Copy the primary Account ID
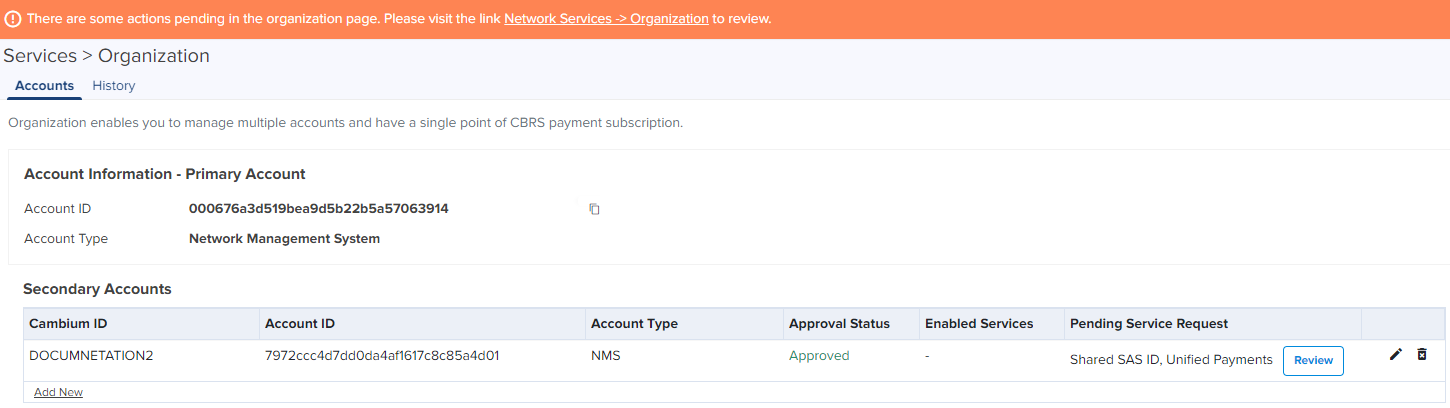 click(594, 209)
